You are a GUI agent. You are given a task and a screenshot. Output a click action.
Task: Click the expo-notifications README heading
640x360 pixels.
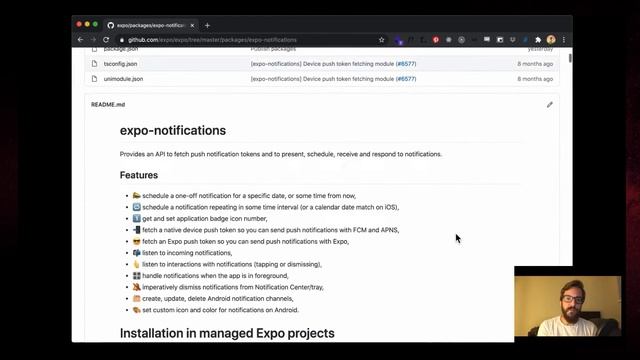173,131
